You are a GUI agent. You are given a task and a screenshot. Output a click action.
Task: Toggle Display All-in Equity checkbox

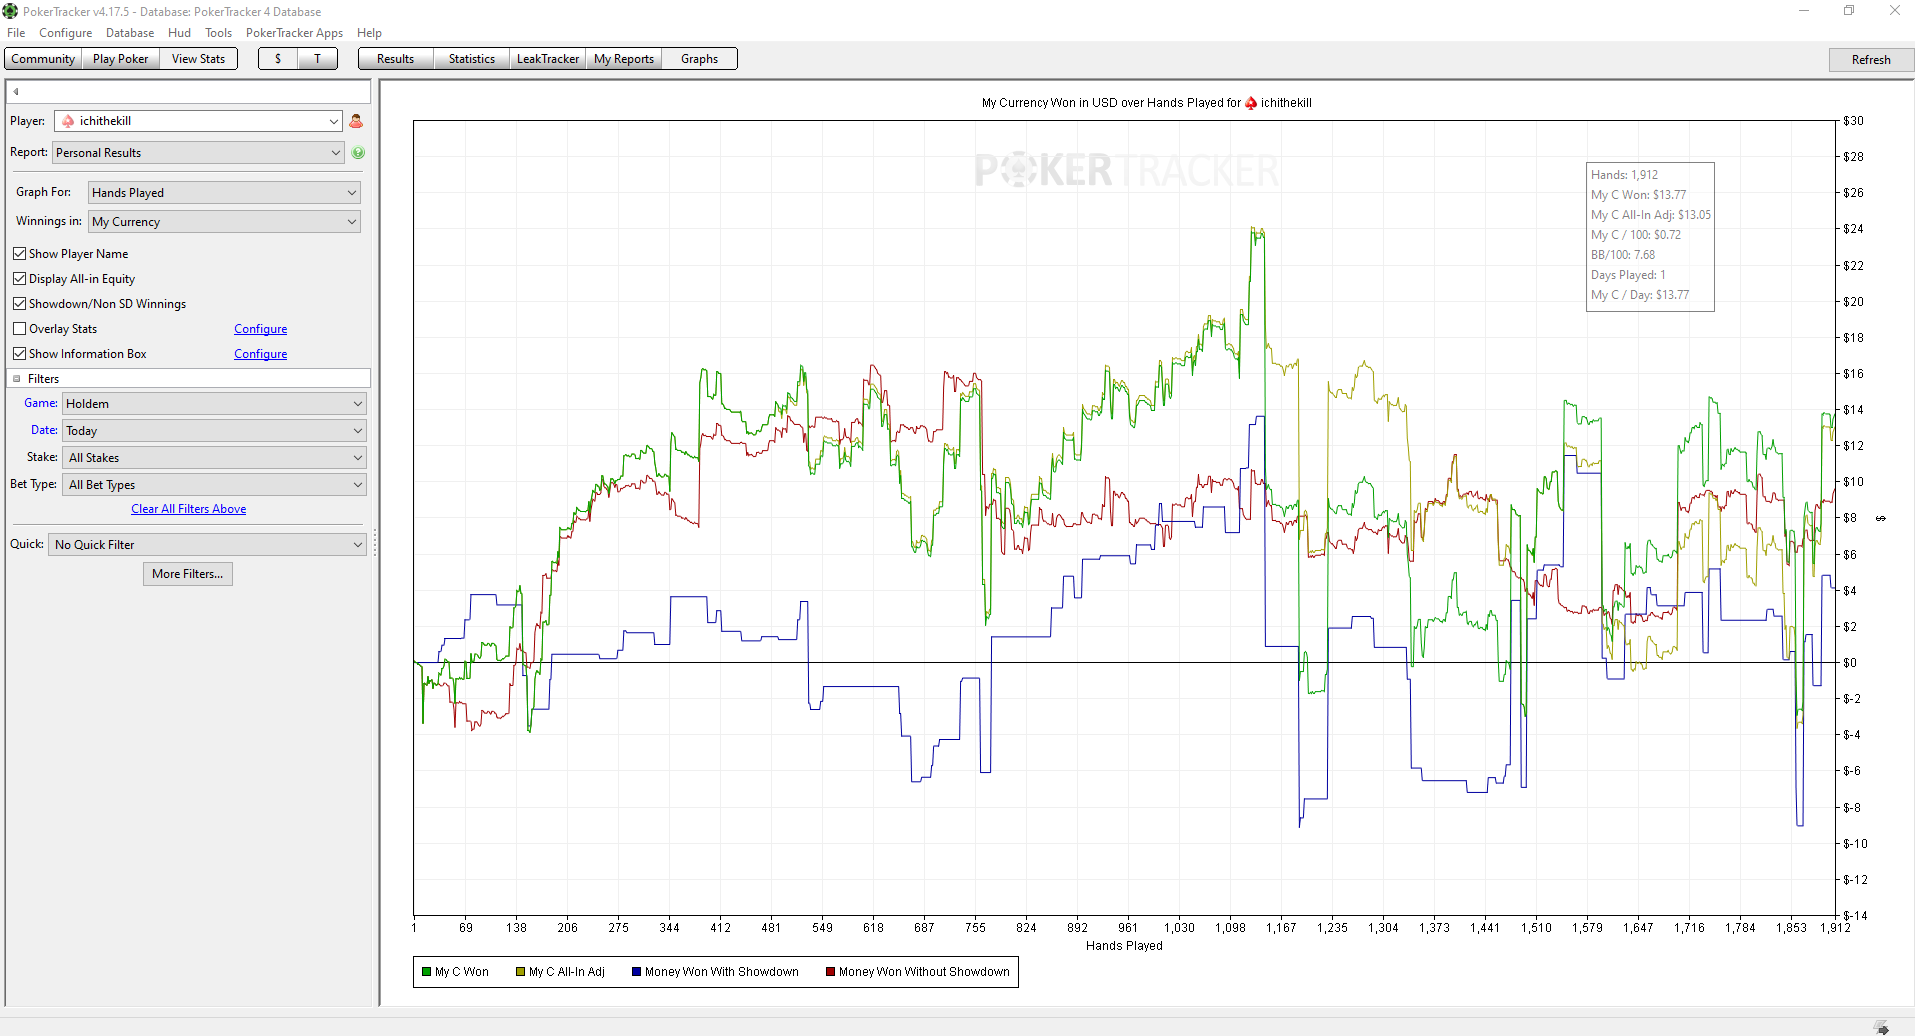tap(19, 279)
